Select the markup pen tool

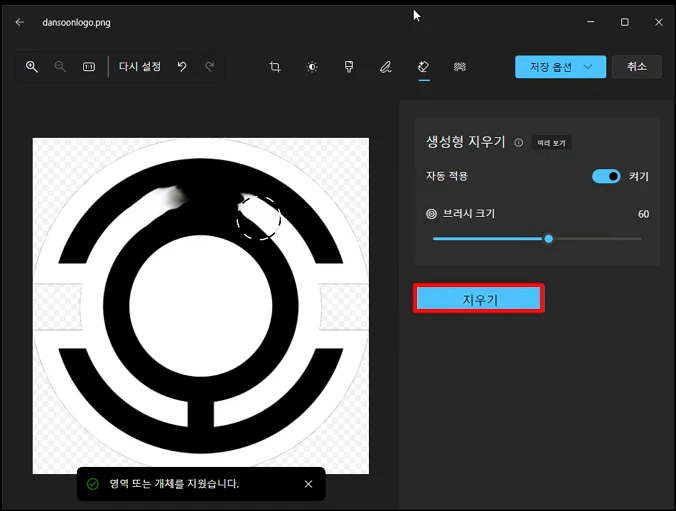(x=386, y=67)
